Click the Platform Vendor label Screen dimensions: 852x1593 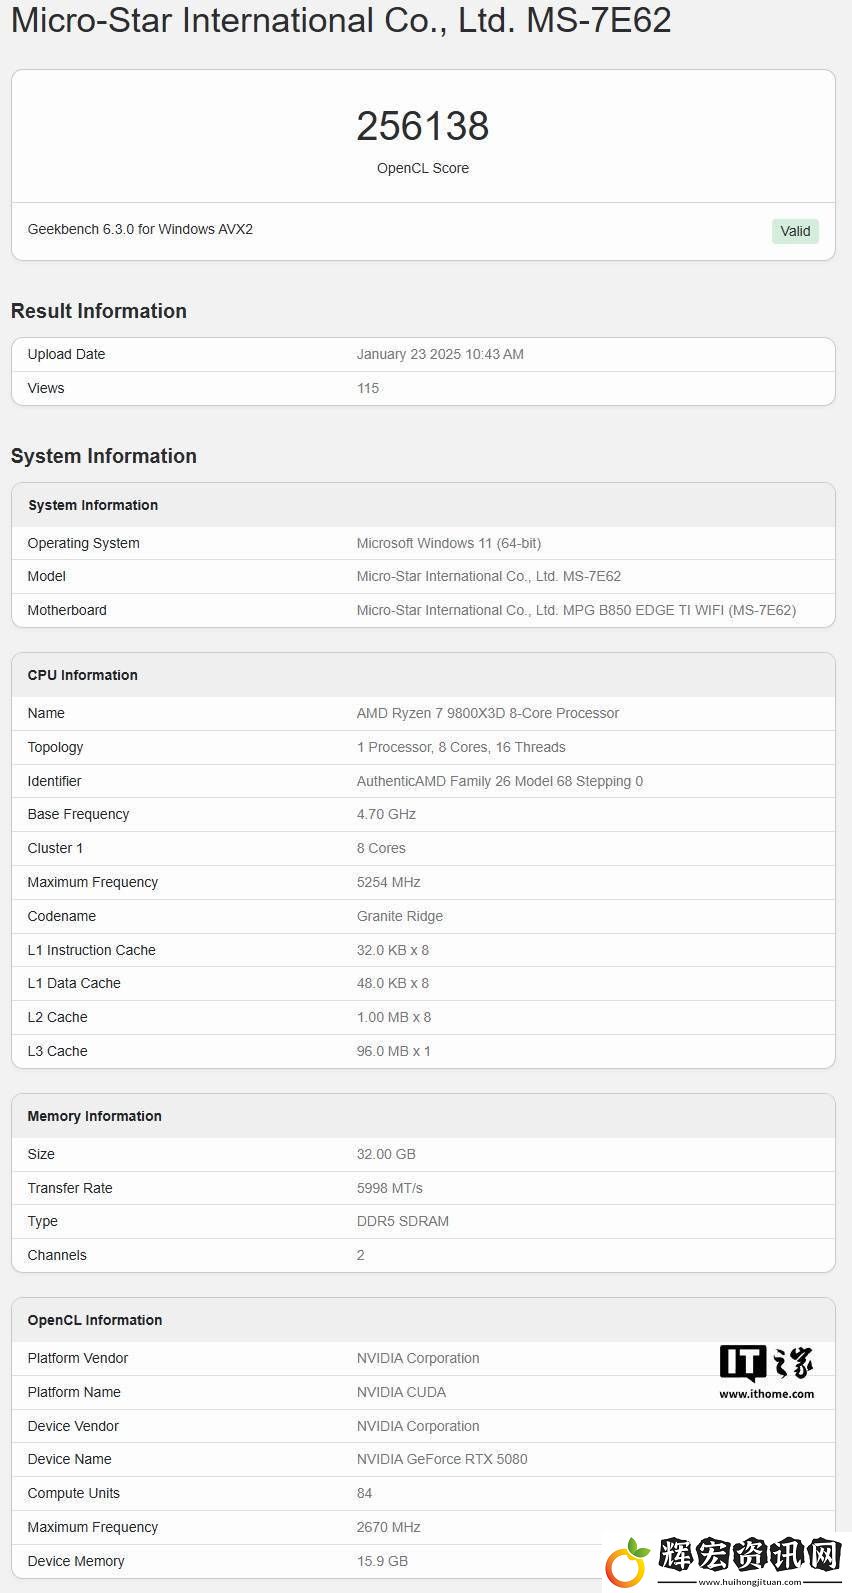point(78,1358)
